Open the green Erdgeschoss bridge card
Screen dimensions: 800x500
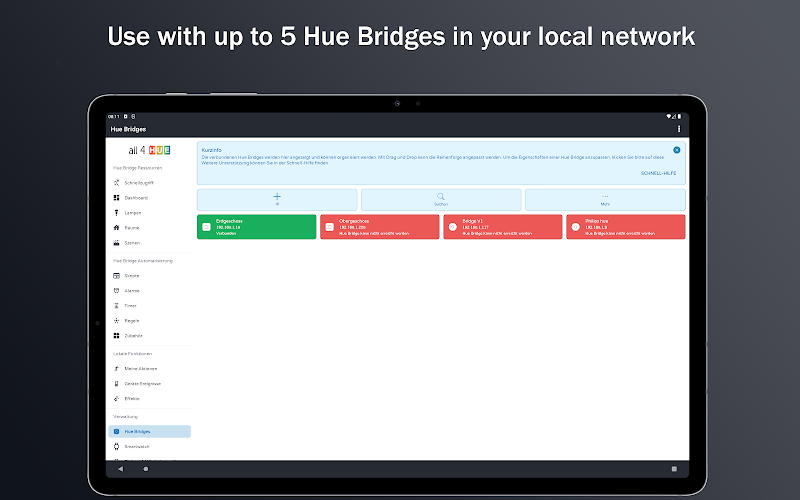257,227
